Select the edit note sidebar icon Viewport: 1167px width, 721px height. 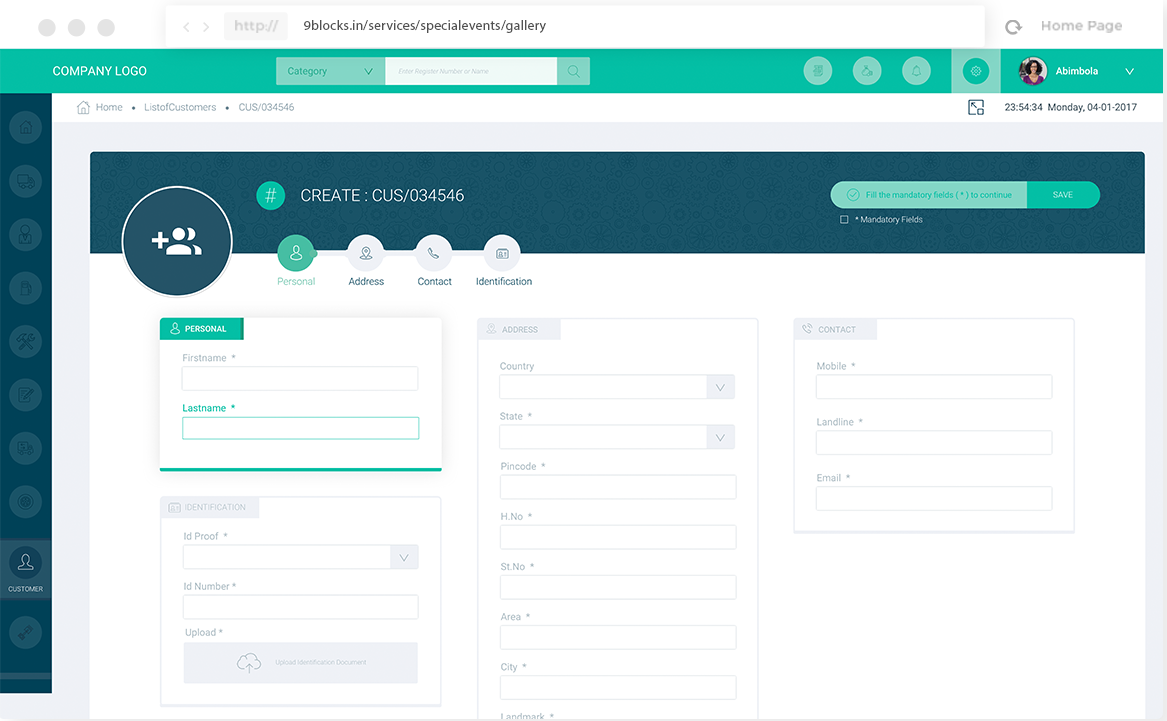point(25,395)
